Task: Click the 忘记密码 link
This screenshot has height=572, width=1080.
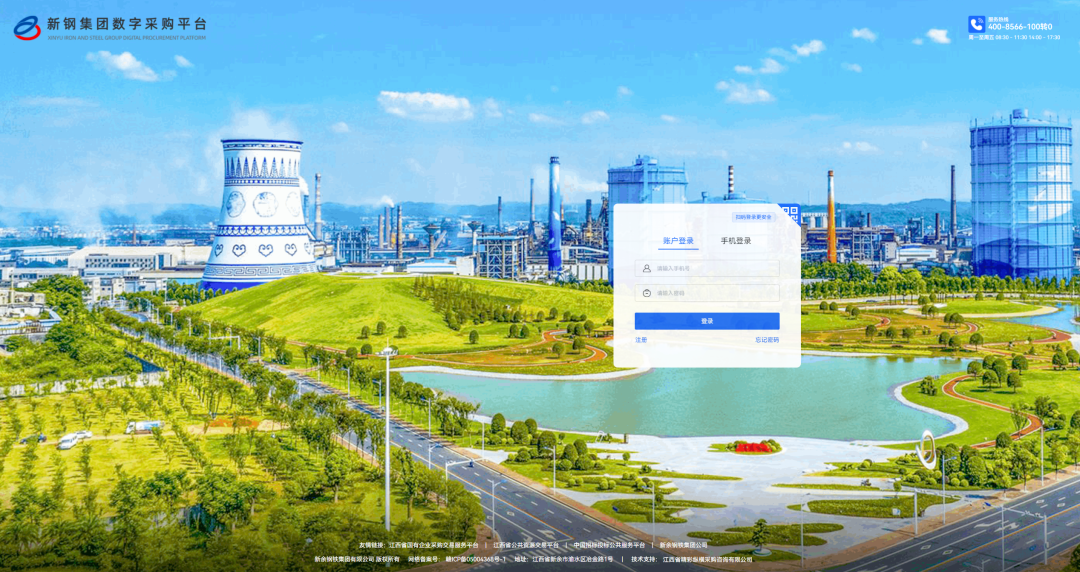Action: click(x=767, y=340)
